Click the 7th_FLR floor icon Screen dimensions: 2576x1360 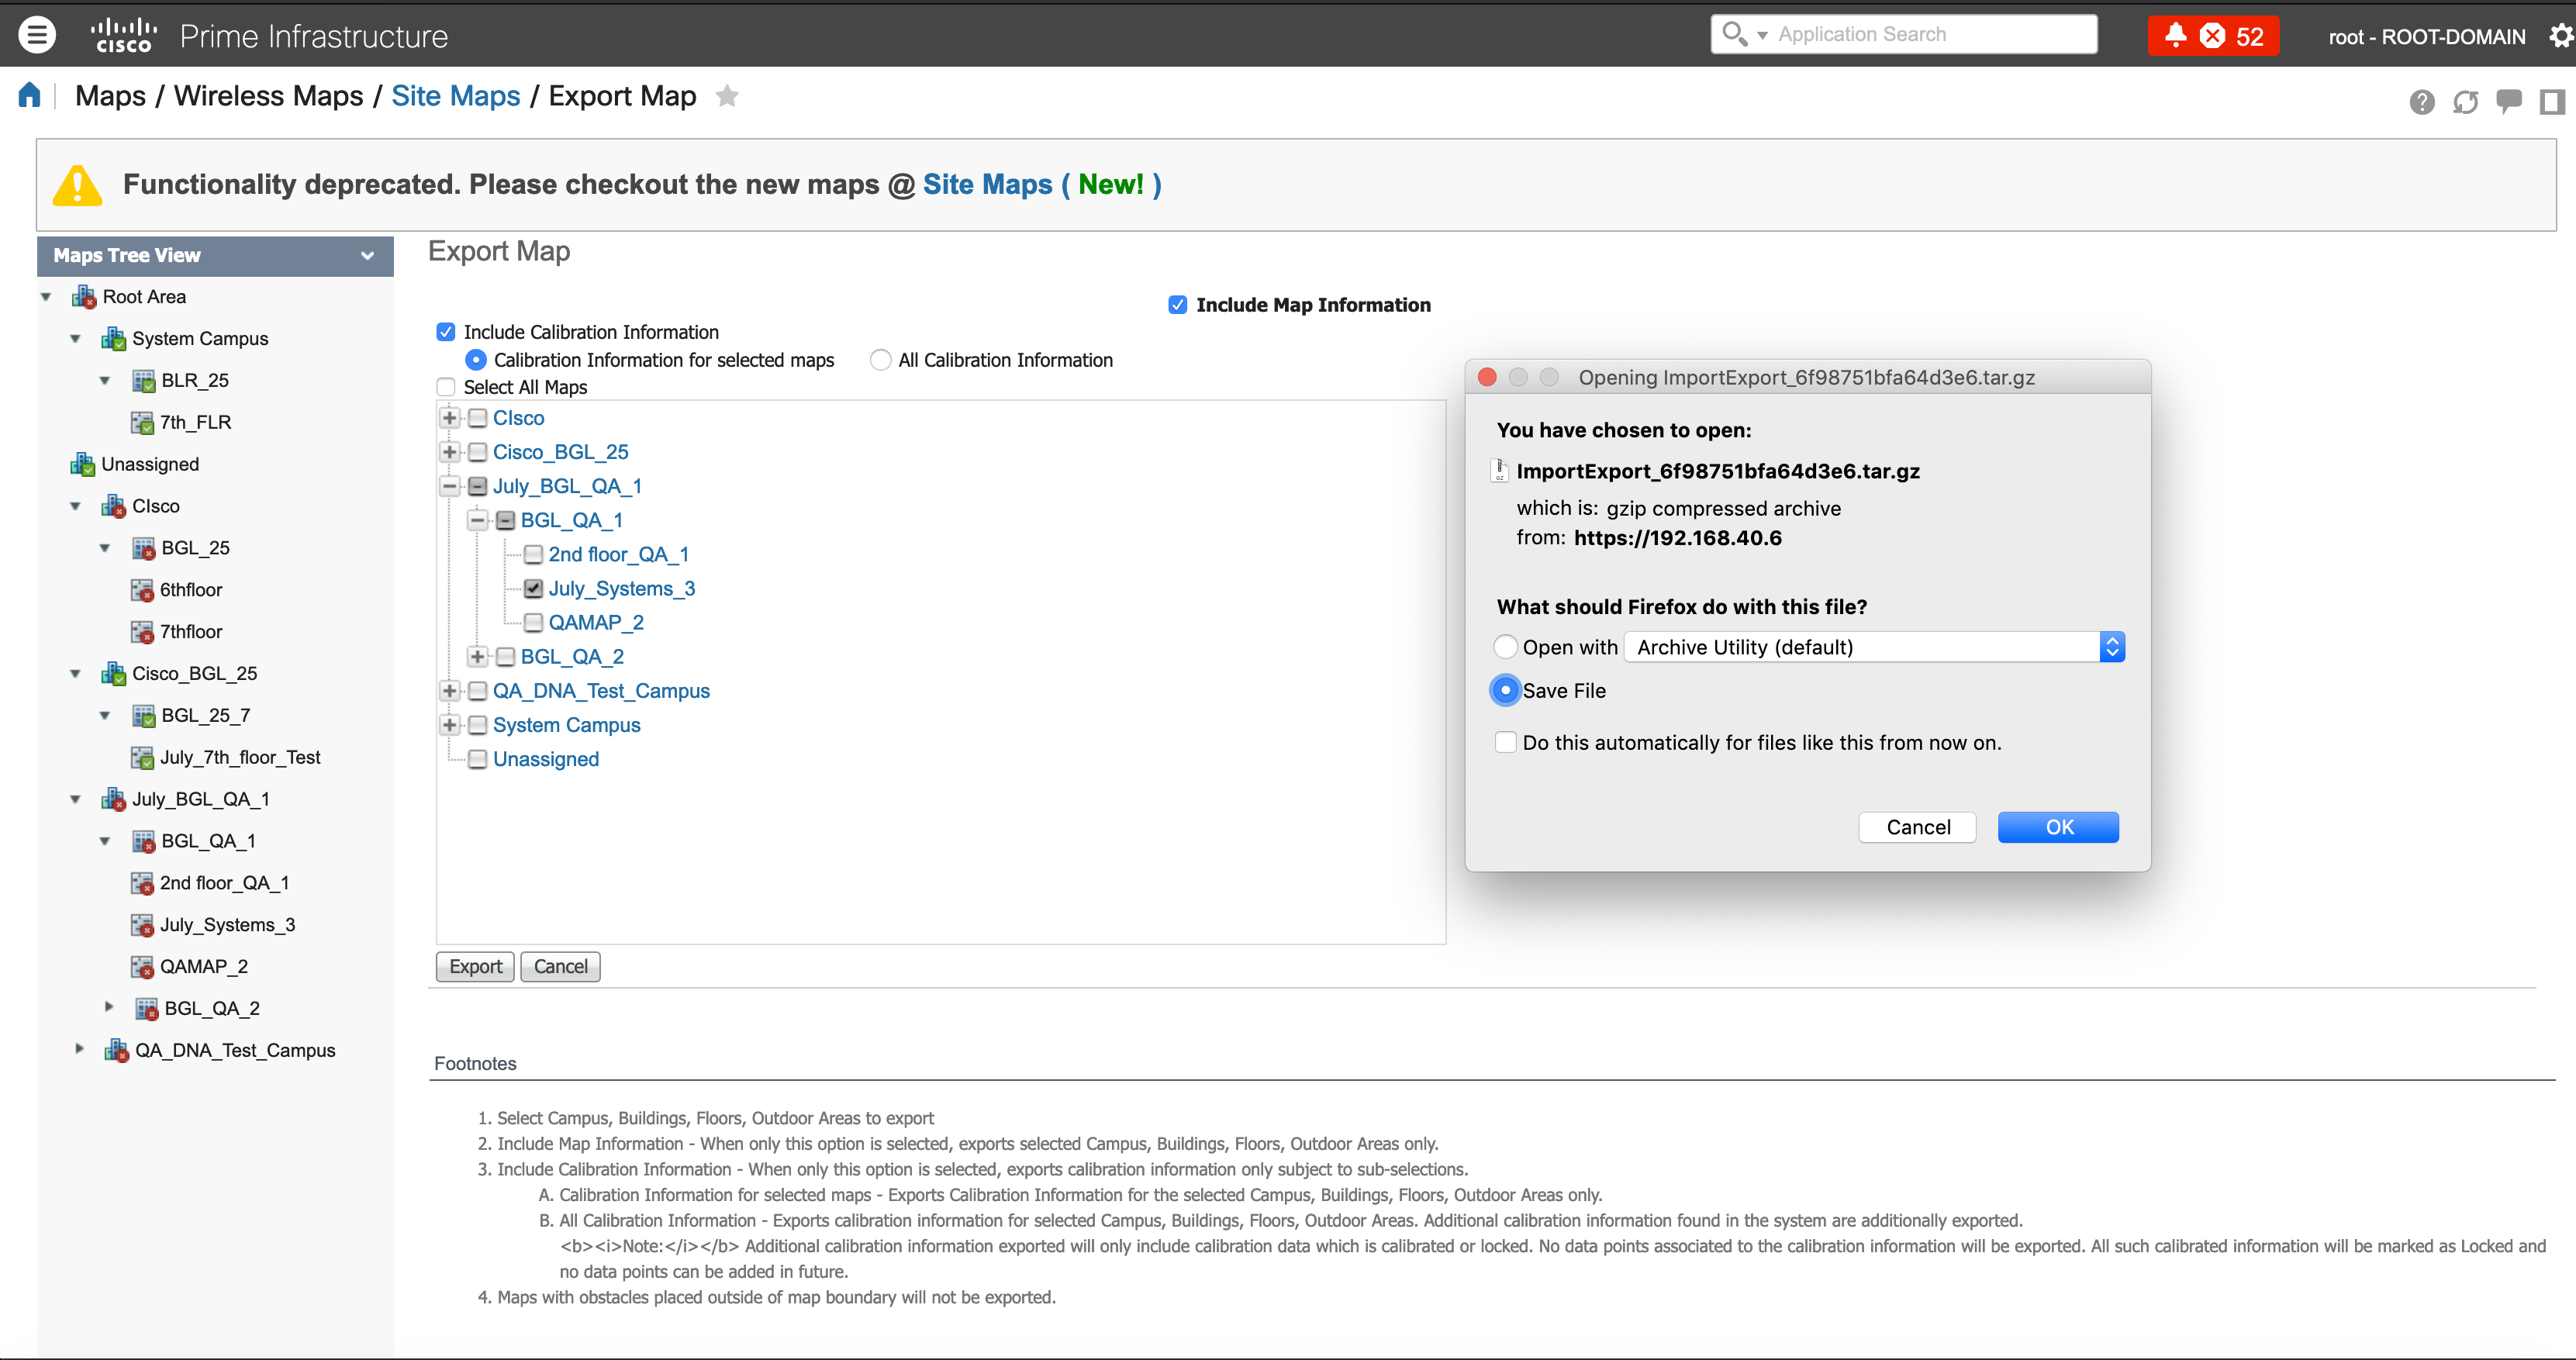[x=142, y=423]
